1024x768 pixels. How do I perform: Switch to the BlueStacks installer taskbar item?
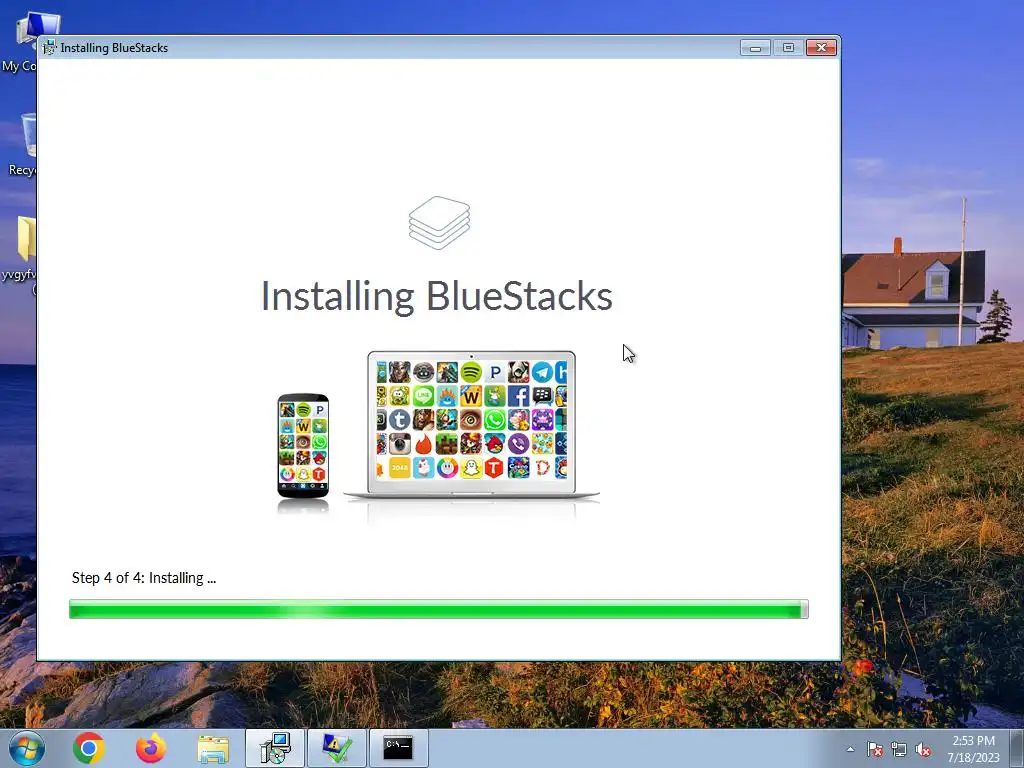point(275,748)
